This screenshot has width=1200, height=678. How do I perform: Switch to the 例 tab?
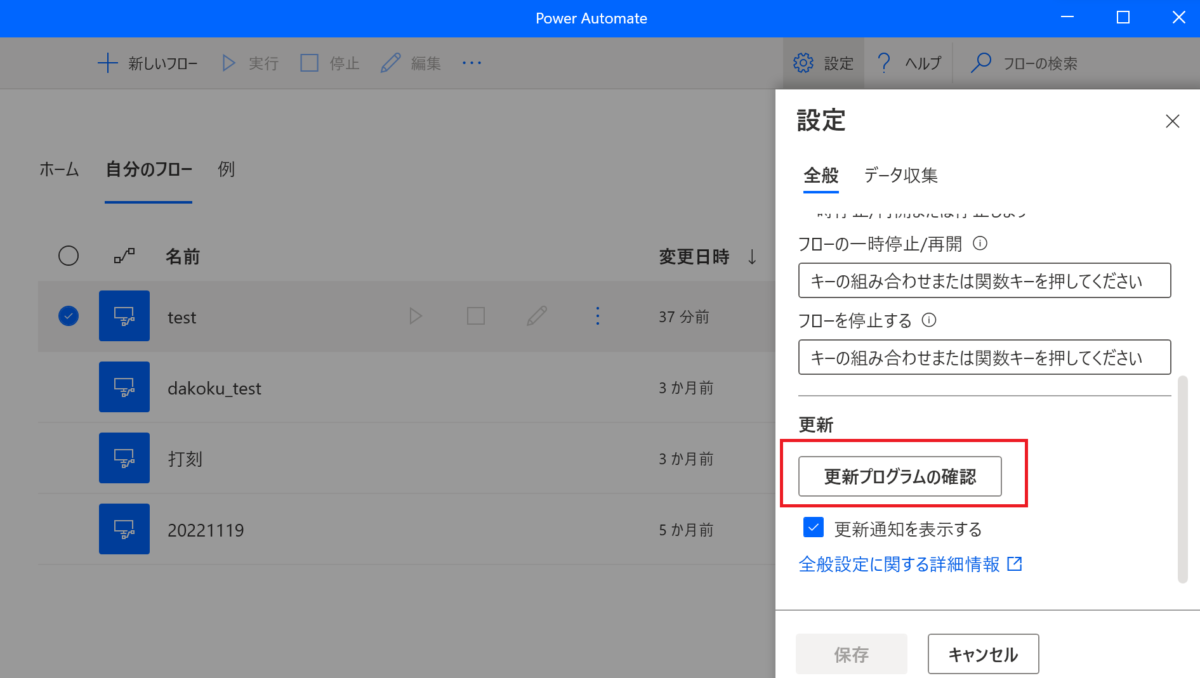[225, 169]
